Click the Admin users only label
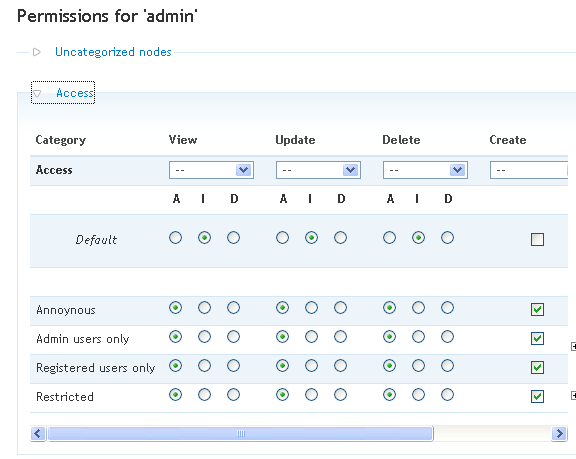576x459 pixels. pos(83,339)
